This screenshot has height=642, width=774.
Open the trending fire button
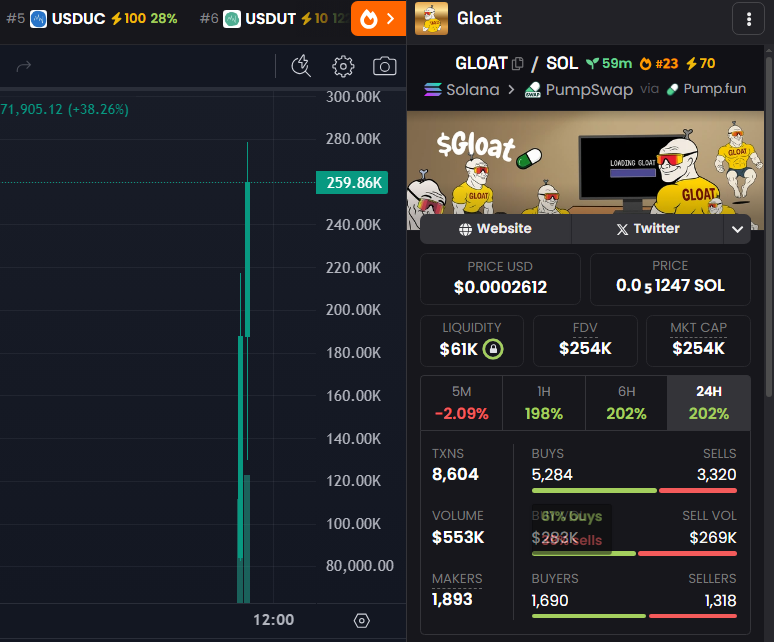pos(378,19)
